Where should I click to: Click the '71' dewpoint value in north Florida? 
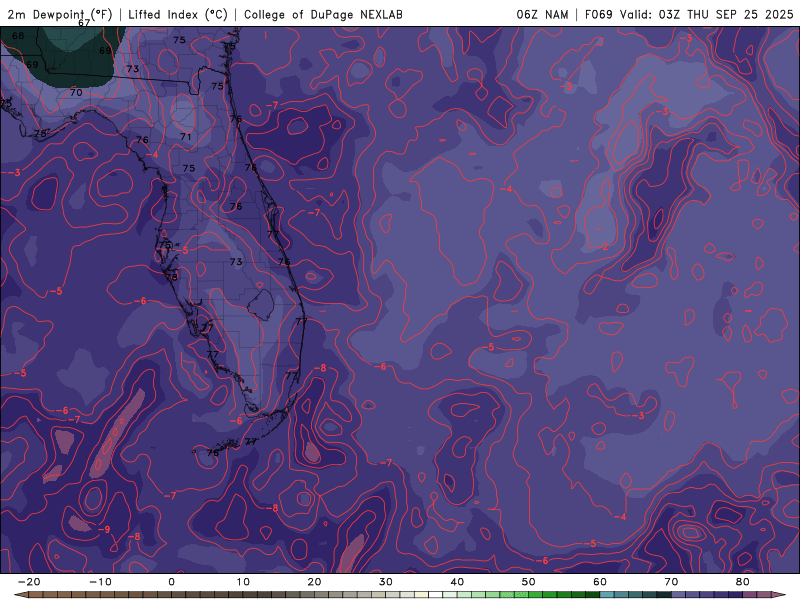(x=186, y=137)
